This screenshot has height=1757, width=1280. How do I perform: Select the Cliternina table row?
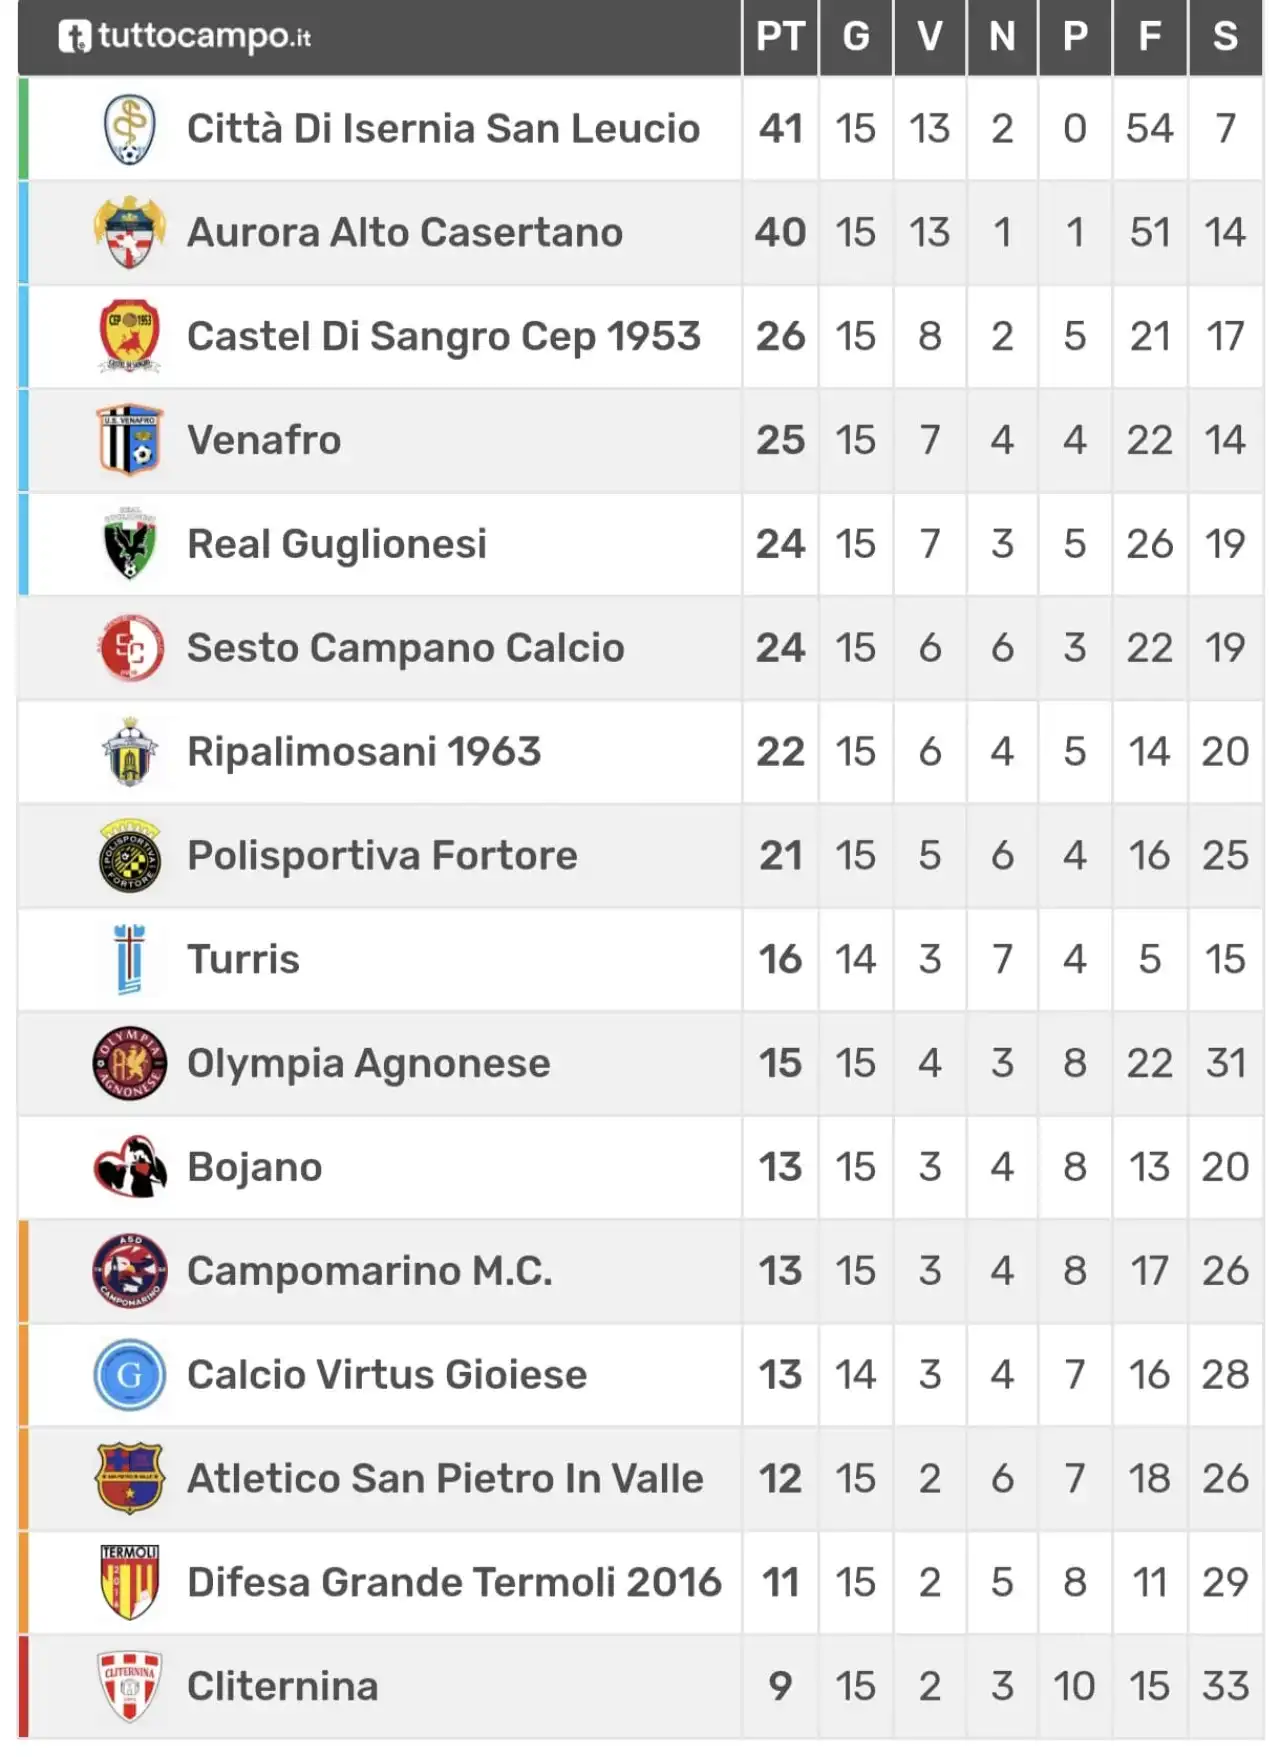[640, 1686]
